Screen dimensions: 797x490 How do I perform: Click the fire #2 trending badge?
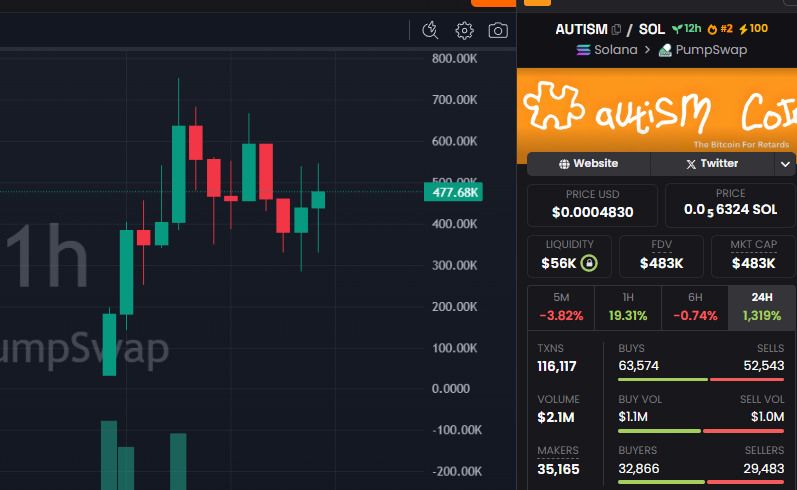pyautogui.click(x=720, y=29)
